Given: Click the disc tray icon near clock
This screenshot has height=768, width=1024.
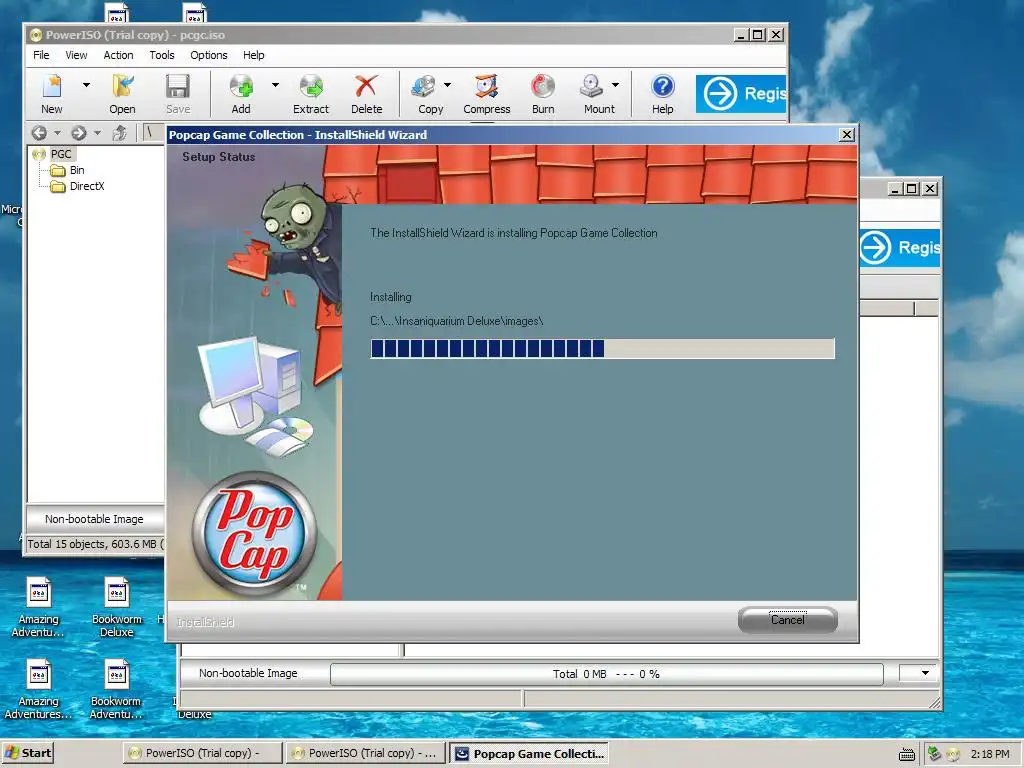Looking at the screenshot, I should [953, 754].
